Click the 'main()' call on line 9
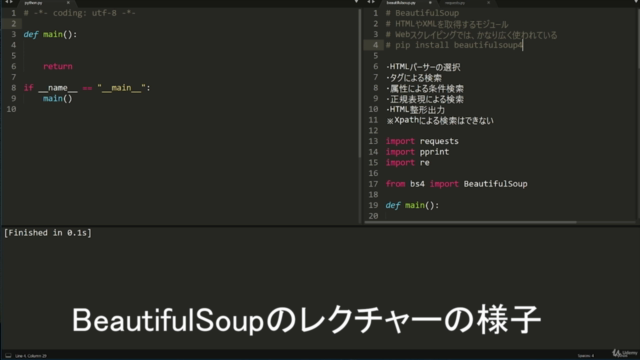The height and width of the screenshot is (360, 640). click(58, 98)
